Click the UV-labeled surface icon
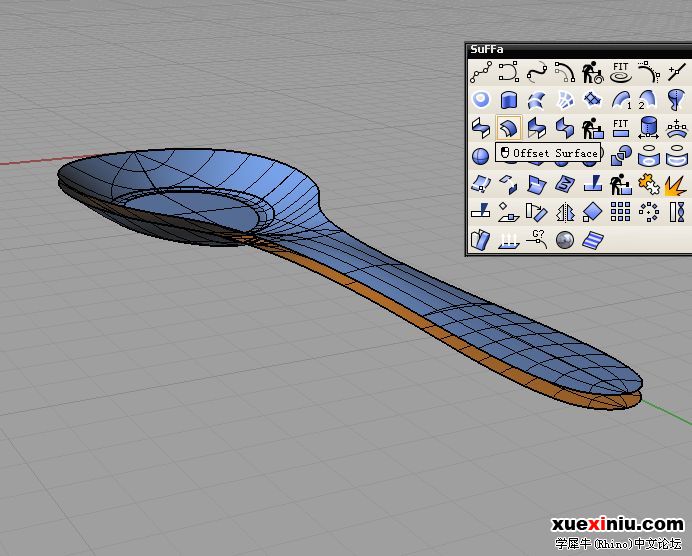The width and height of the screenshot is (692, 556). click(x=564, y=184)
